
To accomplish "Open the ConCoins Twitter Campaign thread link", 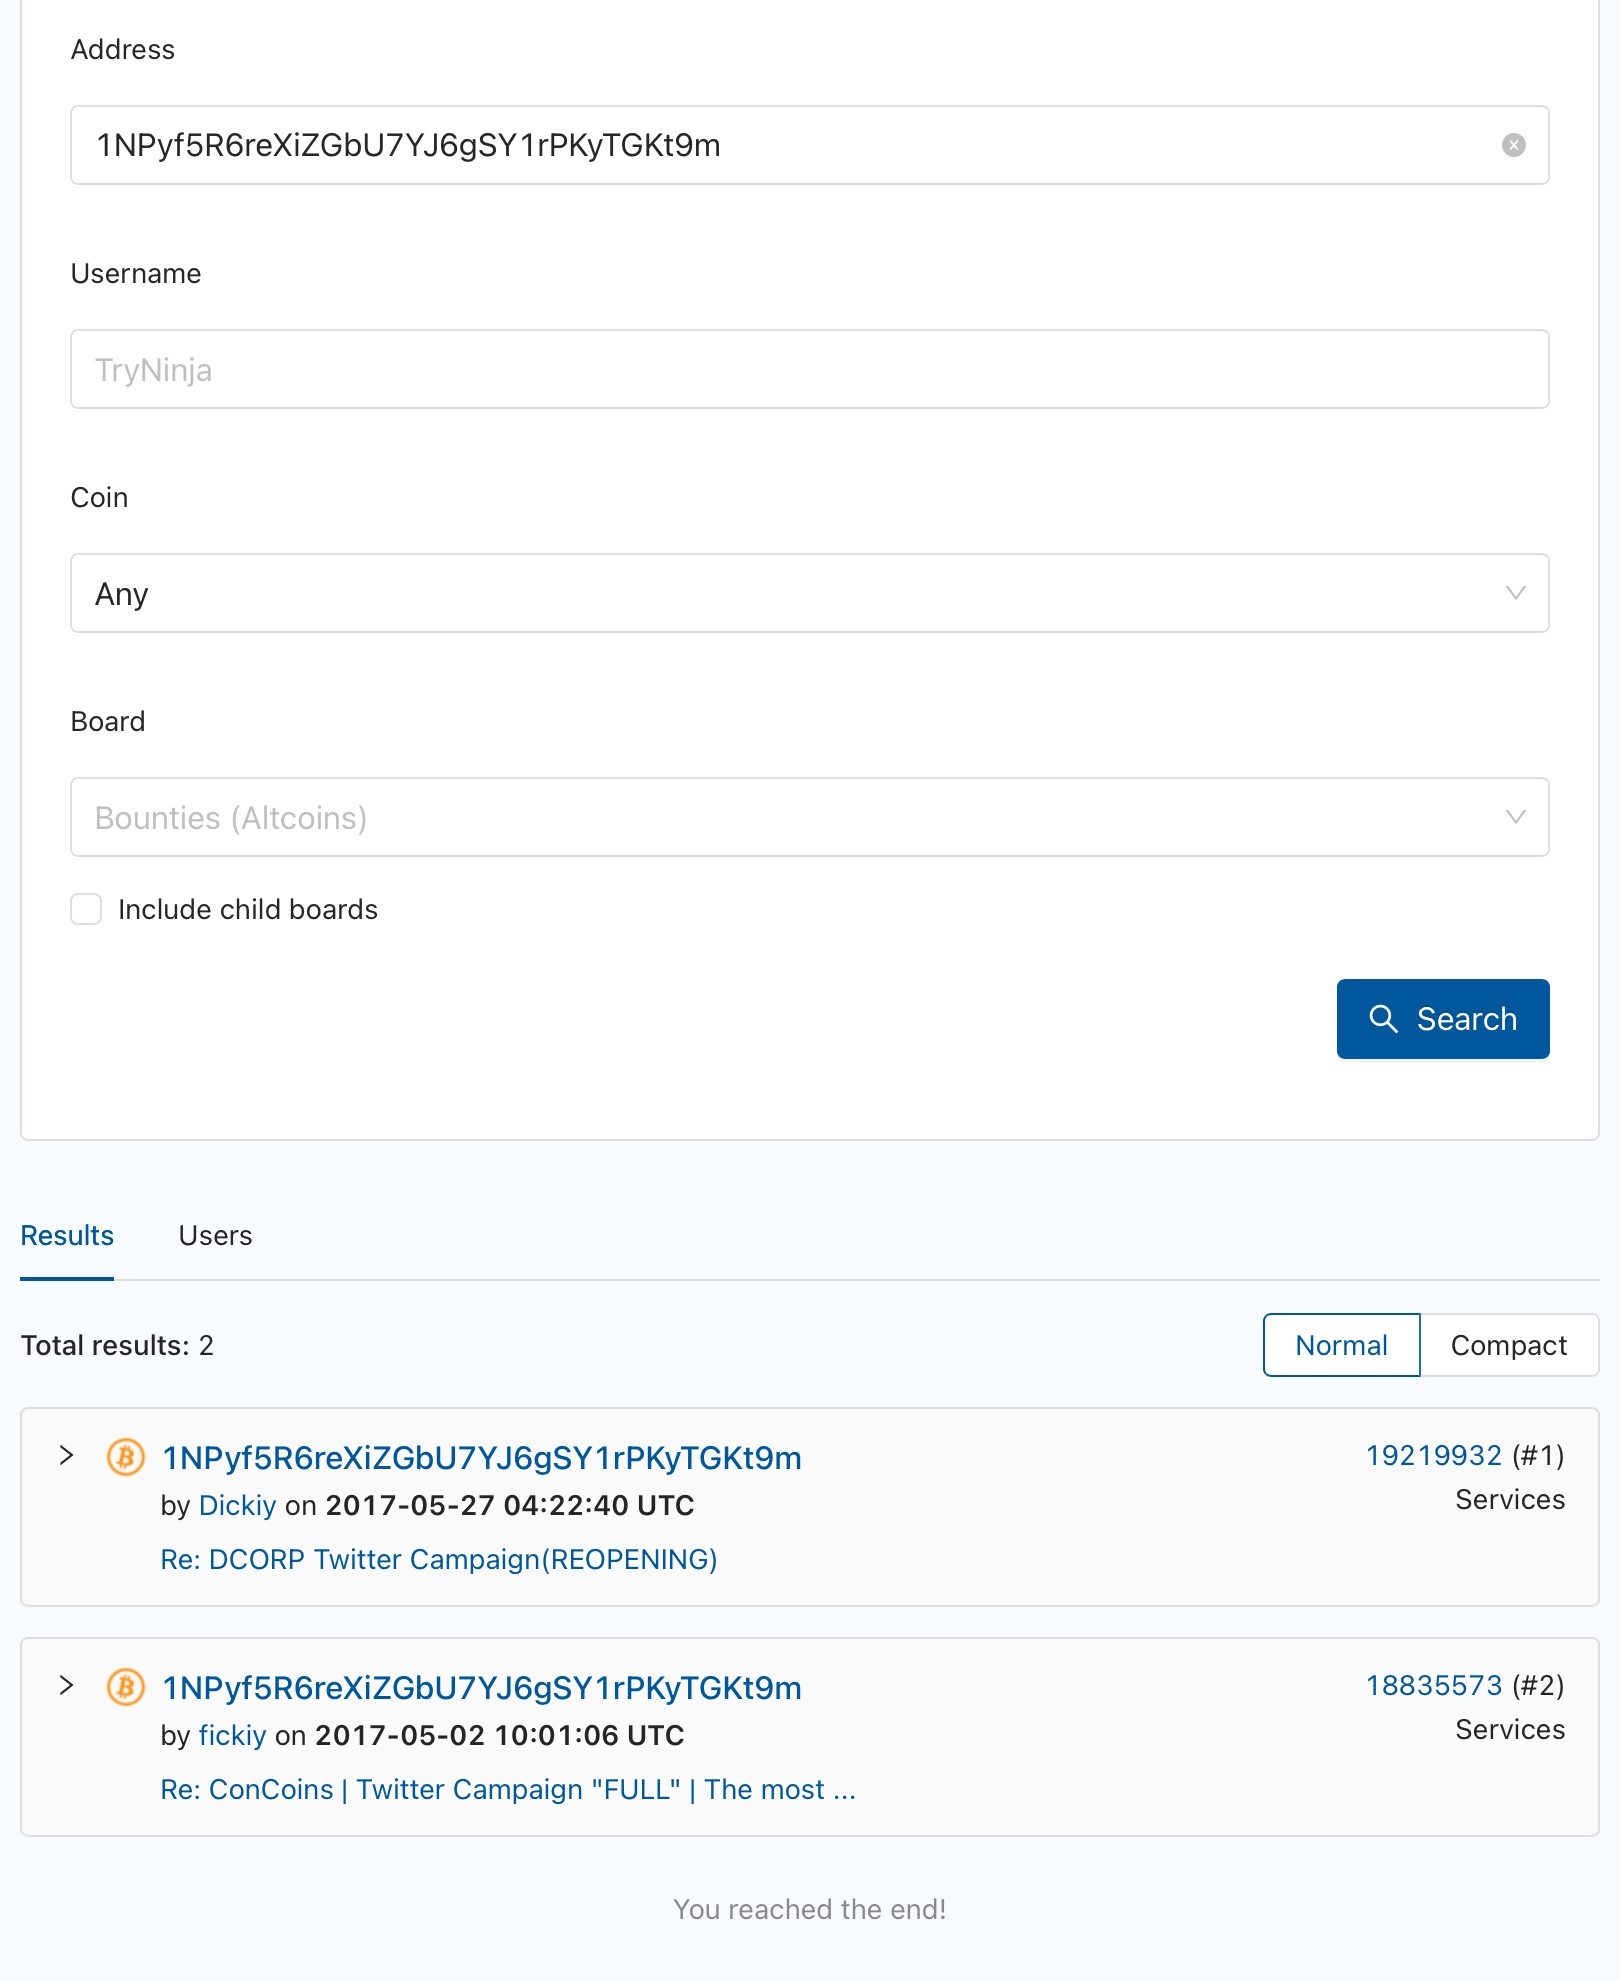I will tap(508, 1789).
